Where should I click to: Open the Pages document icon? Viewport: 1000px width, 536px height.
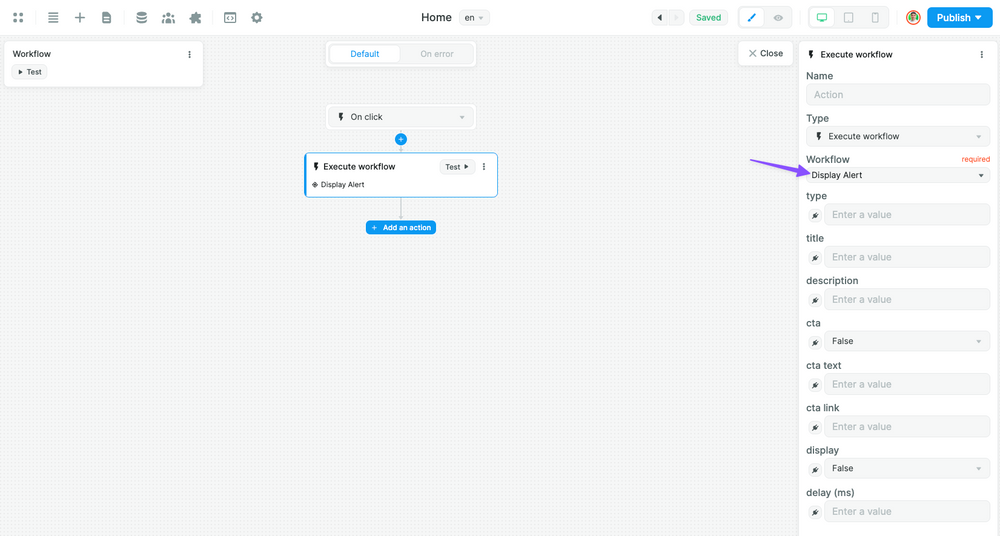pos(107,18)
